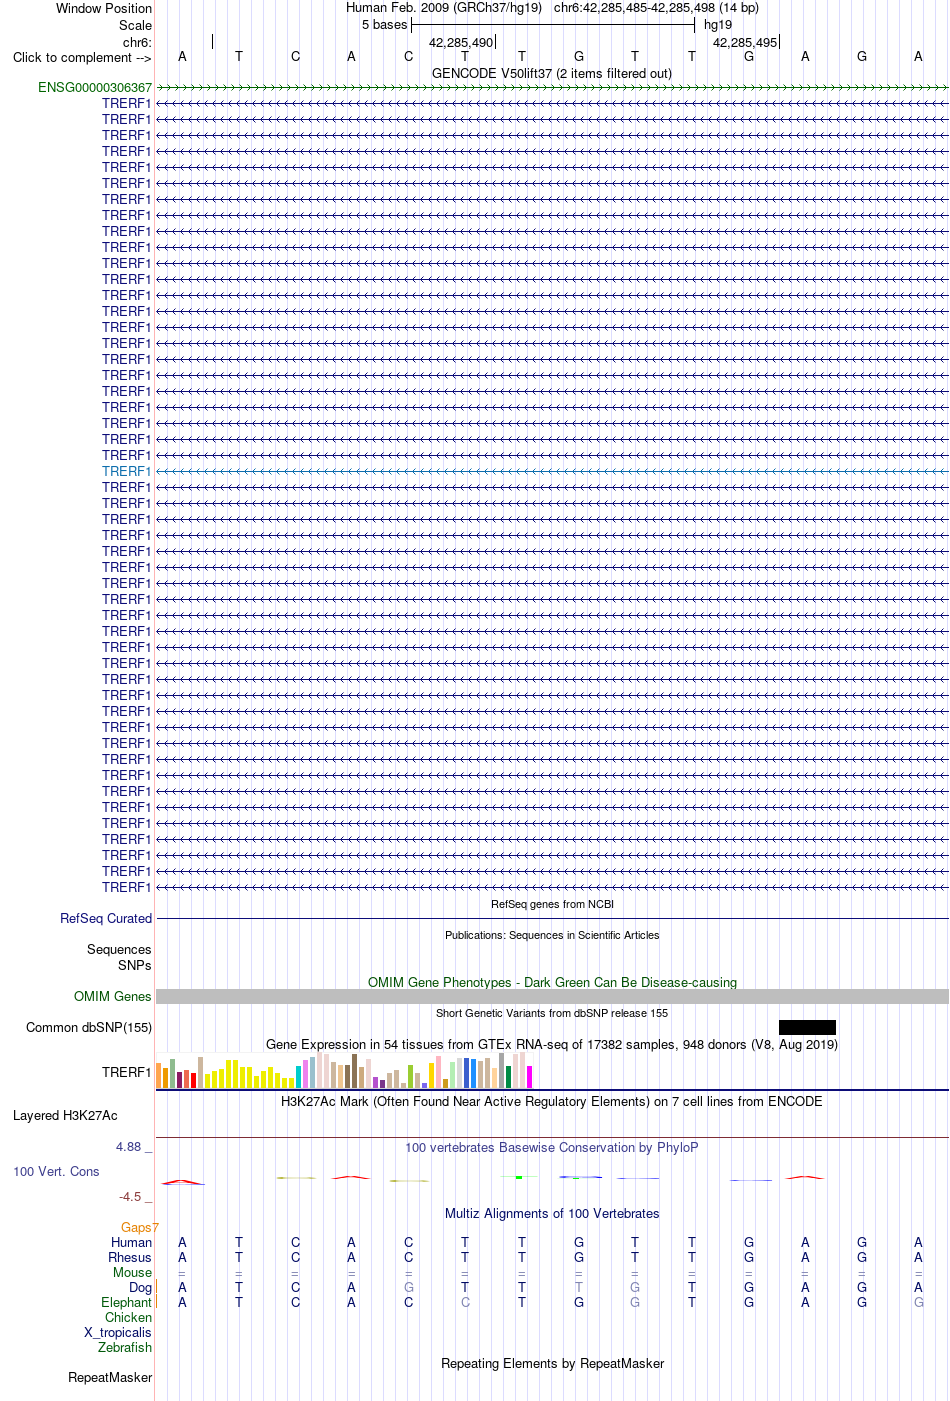
Task: Click the -4.5 PhyloP lower value
Action: [130, 1196]
